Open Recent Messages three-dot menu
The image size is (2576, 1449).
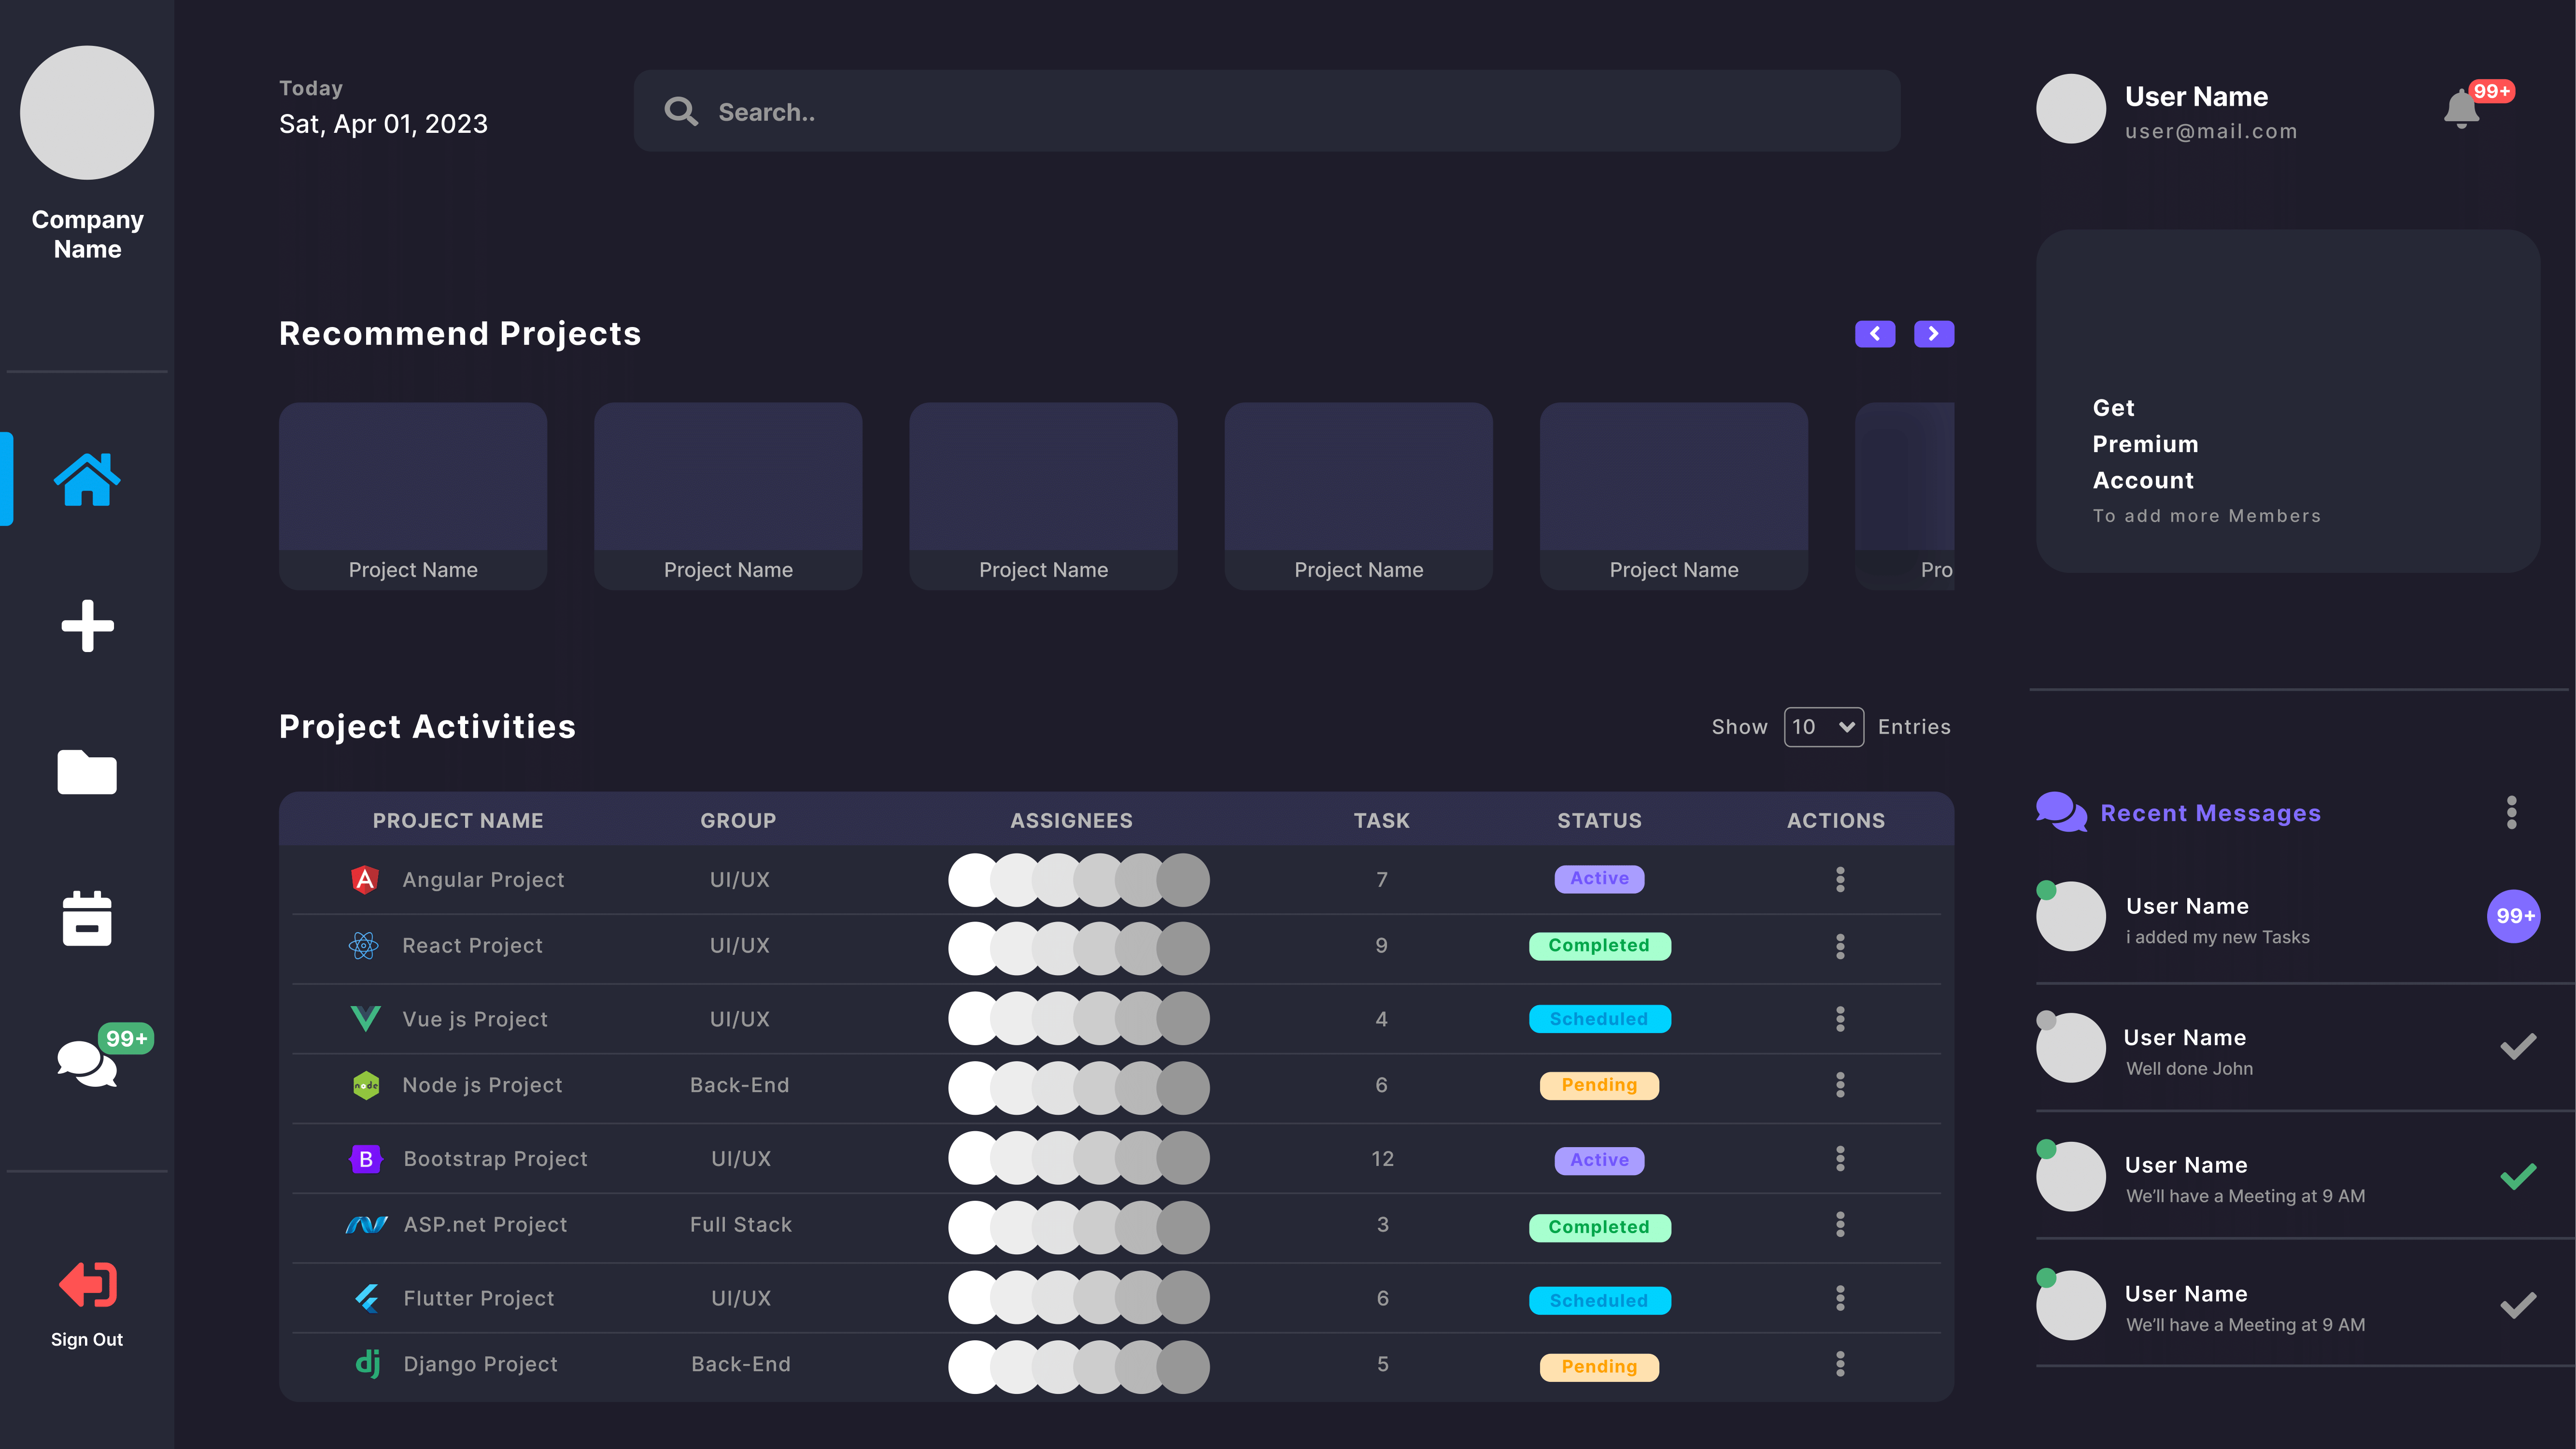pos(2511,813)
